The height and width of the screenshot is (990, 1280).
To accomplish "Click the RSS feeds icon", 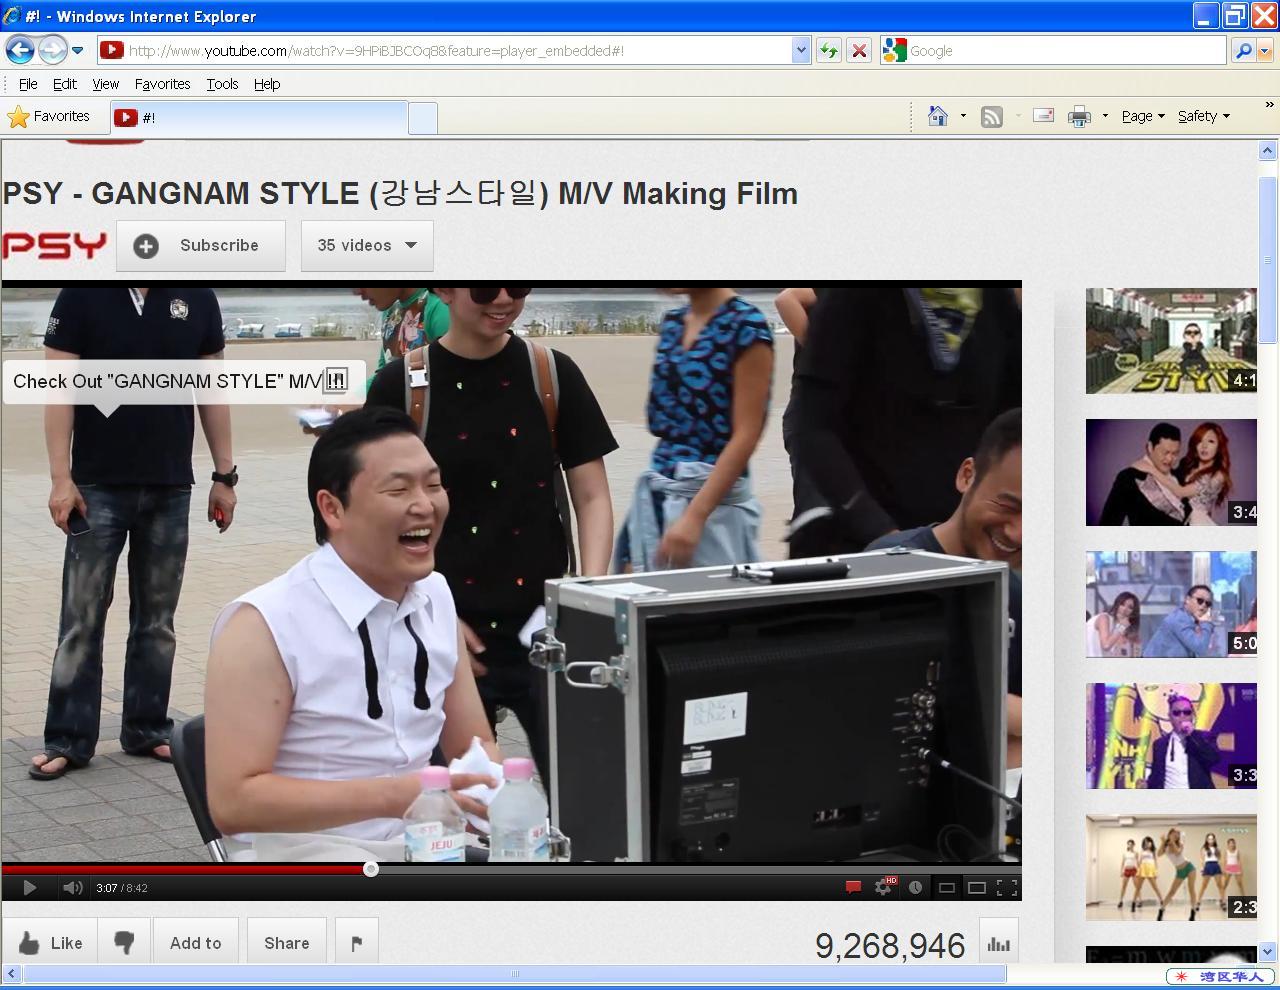I will pyautogui.click(x=992, y=116).
